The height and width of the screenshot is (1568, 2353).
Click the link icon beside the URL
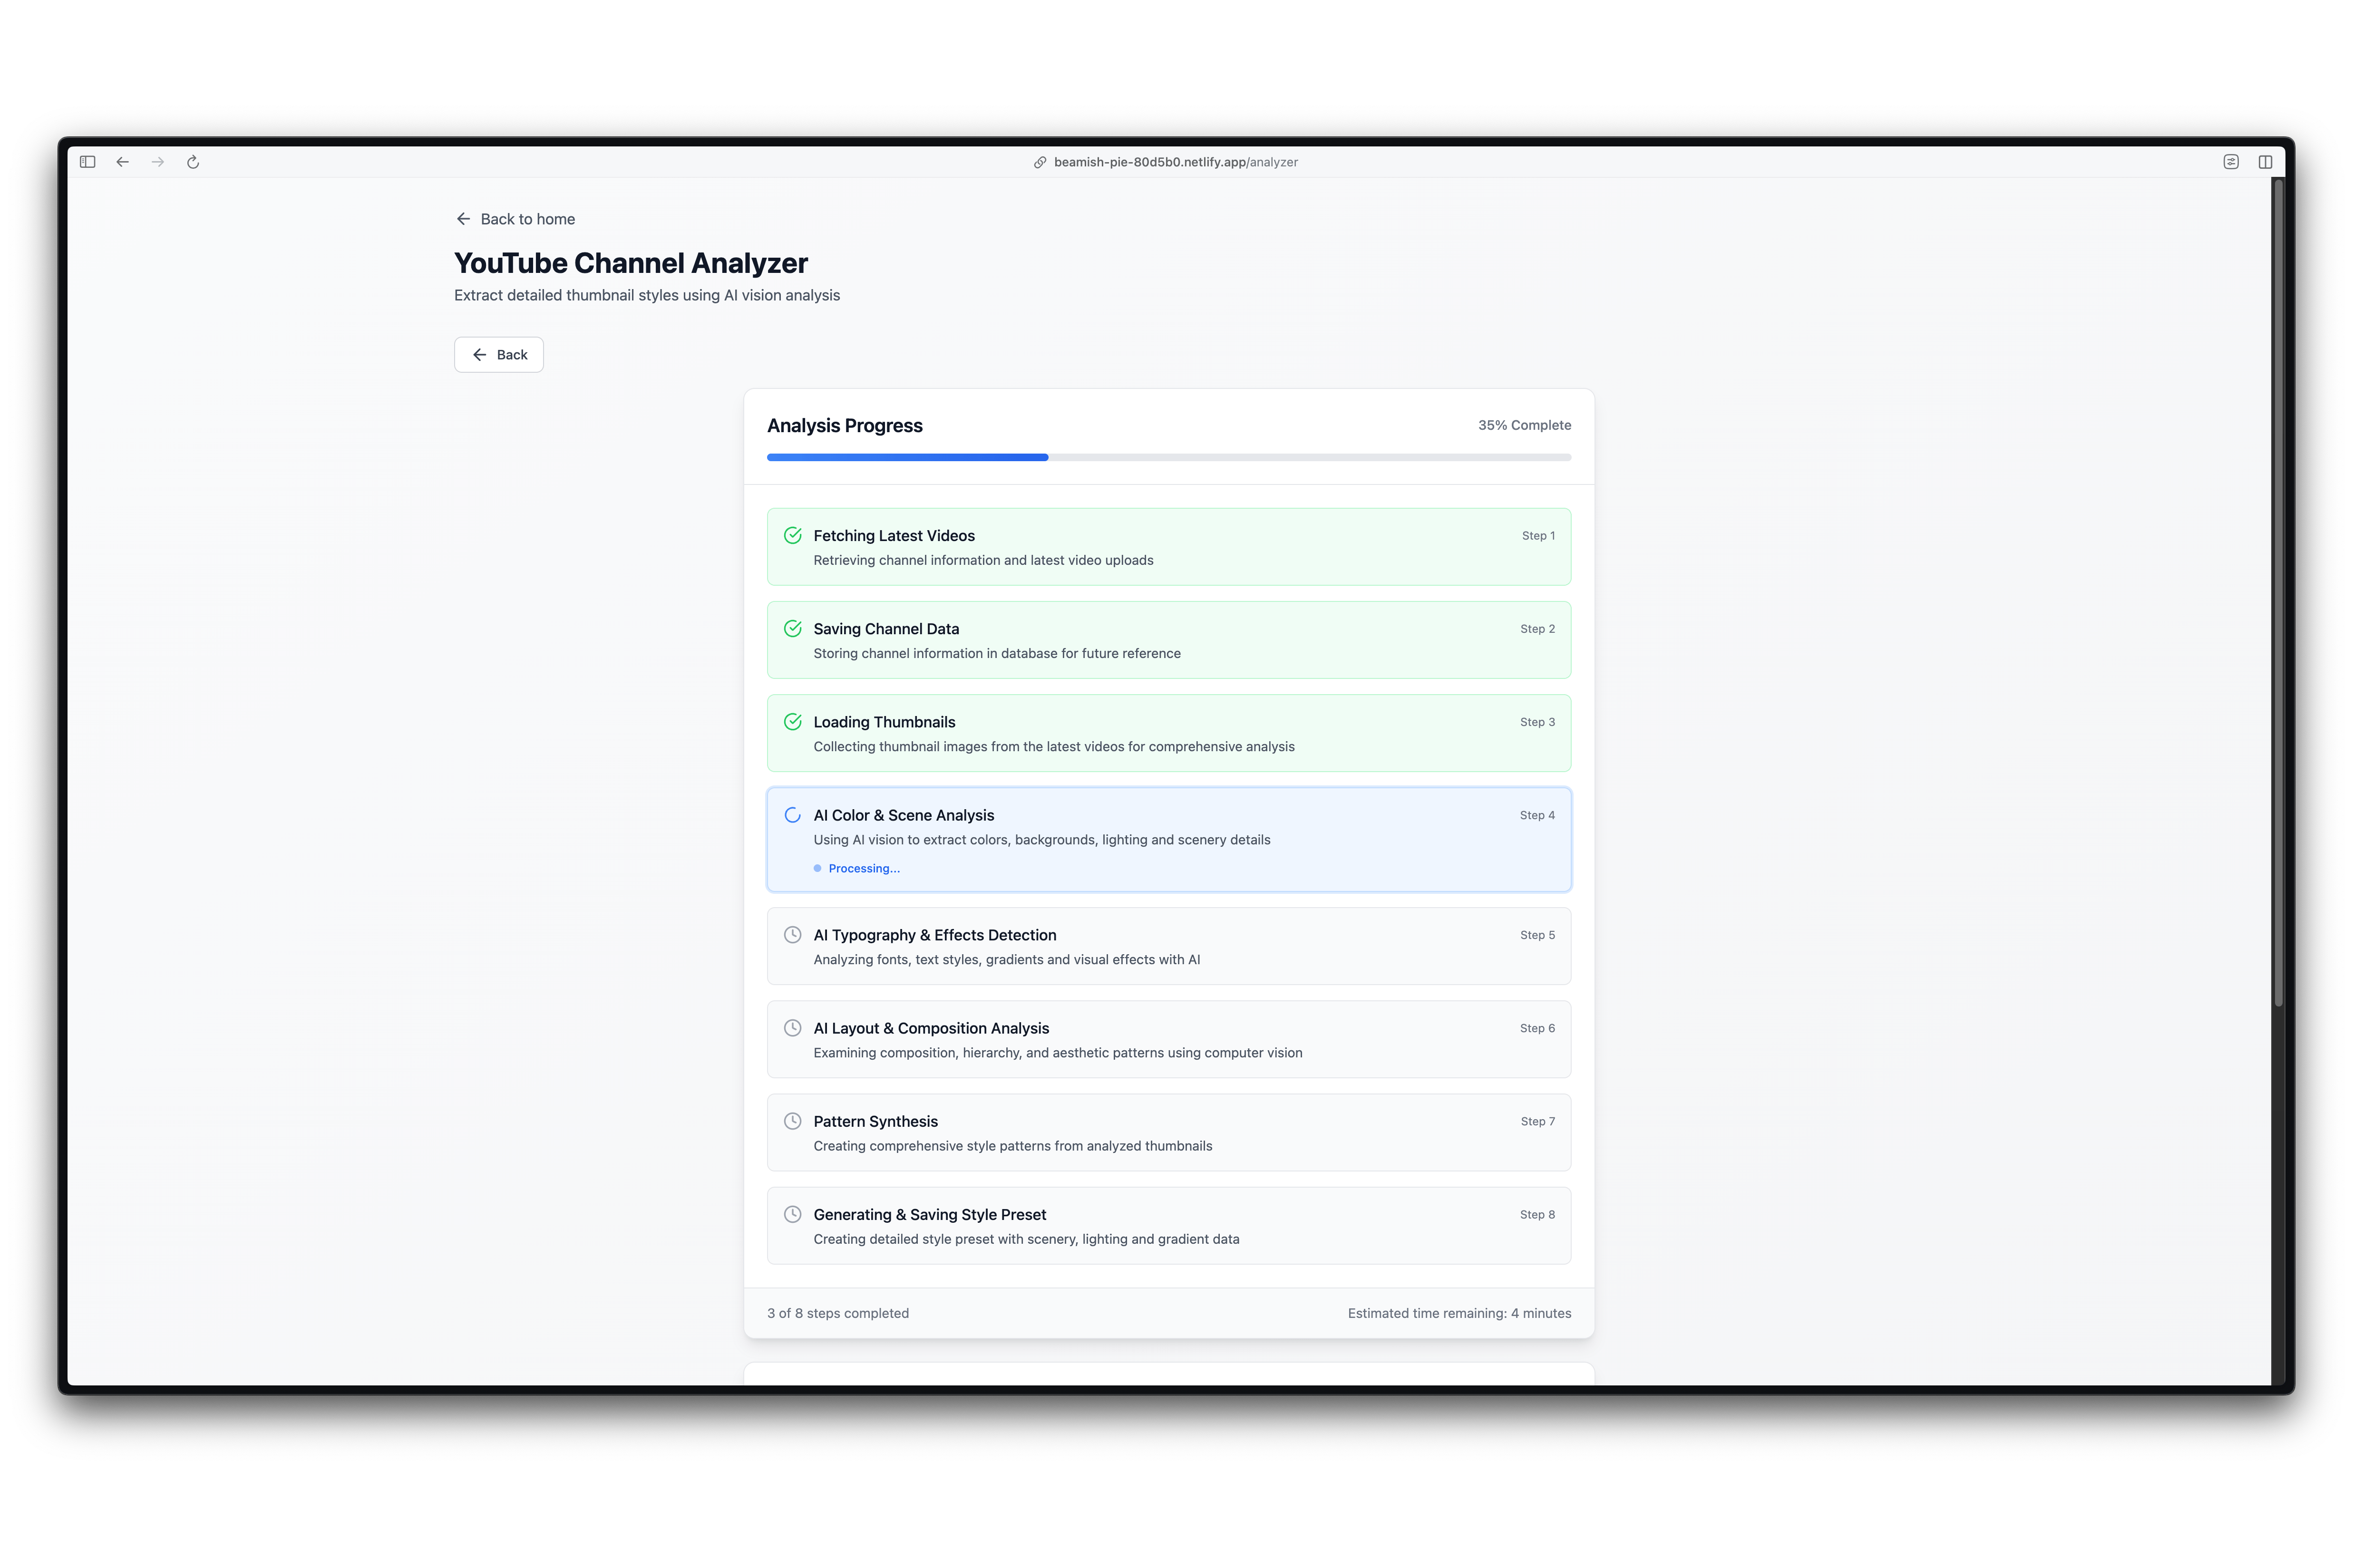pos(1040,162)
